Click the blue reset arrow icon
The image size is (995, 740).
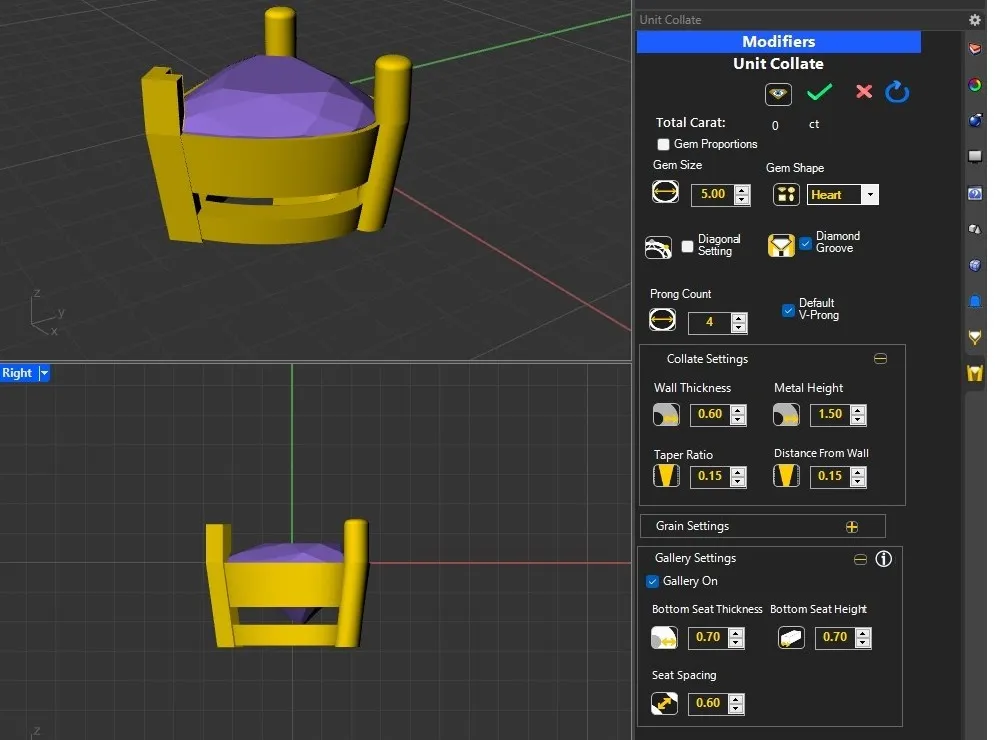[x=897, y=93]
